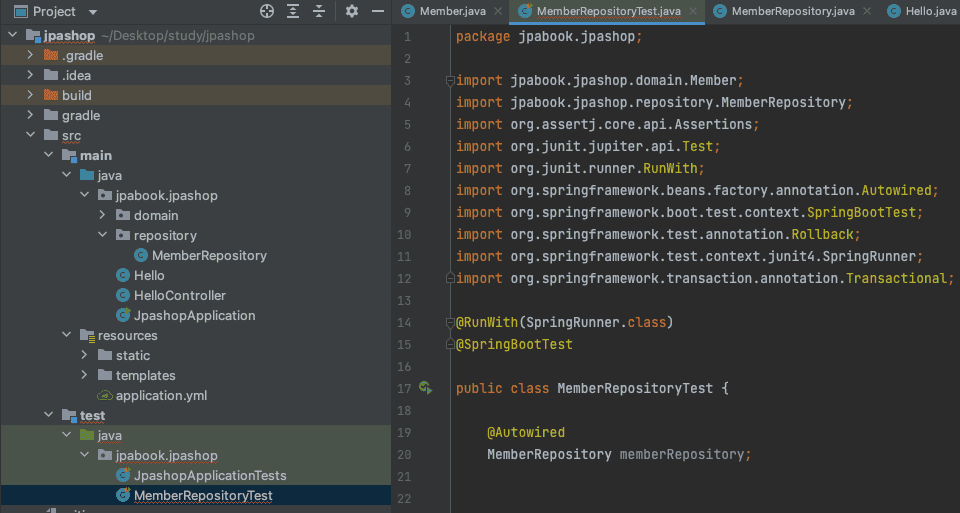The width and height of the screenshot is (960, 513).
Task: Switch to the MemberRepository.java tab
Action: point(792,11)
